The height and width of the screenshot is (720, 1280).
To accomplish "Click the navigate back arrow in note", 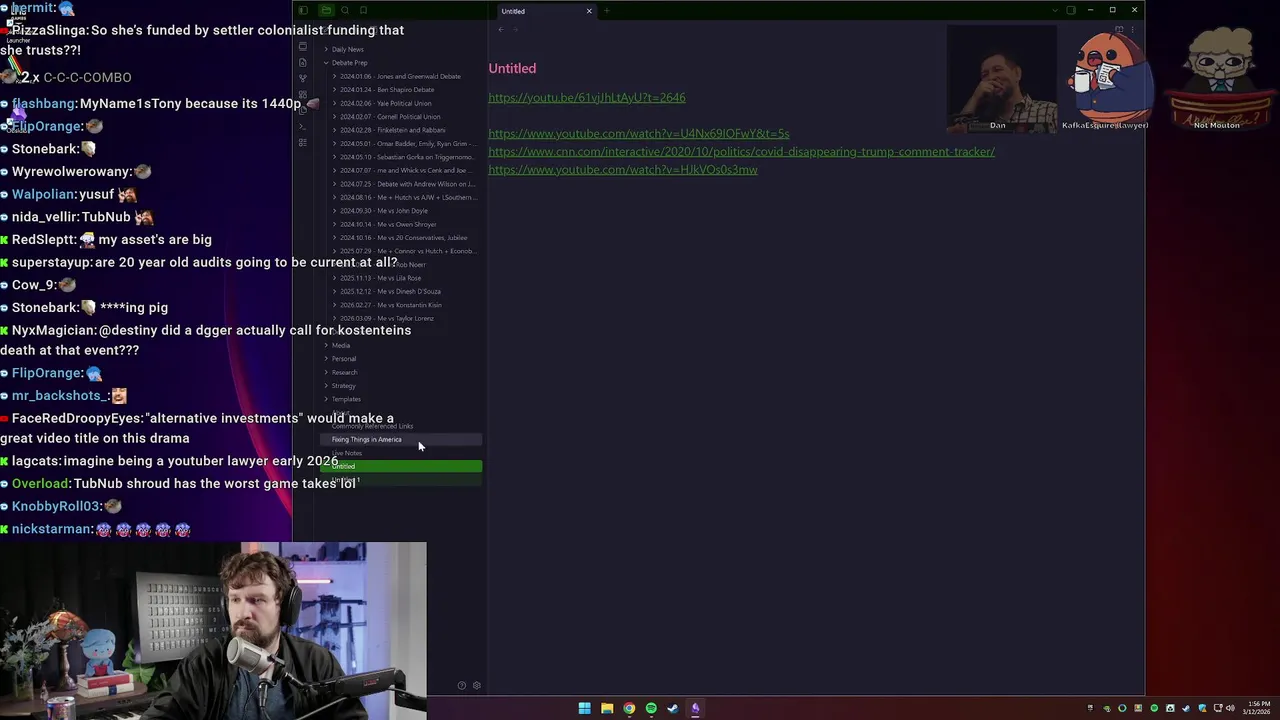I will [501, 30].
